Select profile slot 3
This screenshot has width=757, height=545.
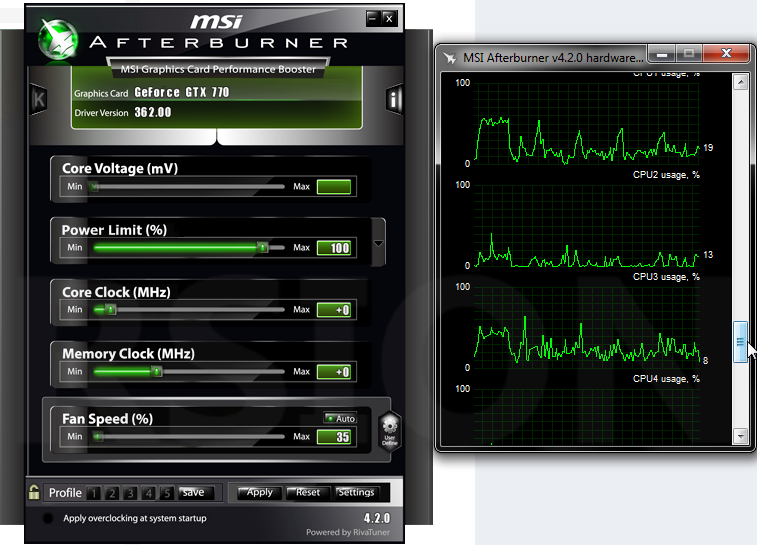130,493
